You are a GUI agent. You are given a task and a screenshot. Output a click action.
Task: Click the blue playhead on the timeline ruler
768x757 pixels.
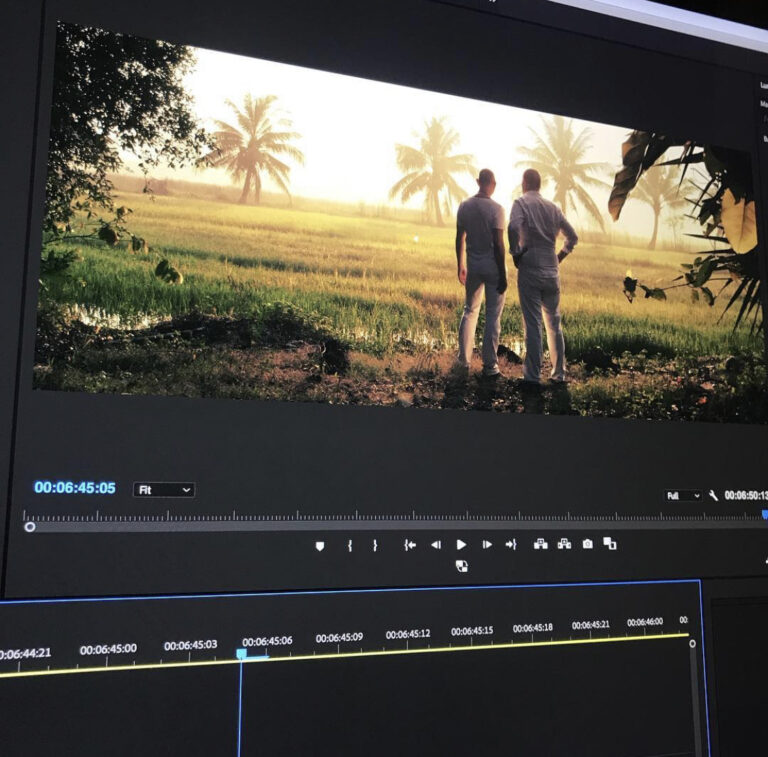pyautogui.click(x=241, y=654)
